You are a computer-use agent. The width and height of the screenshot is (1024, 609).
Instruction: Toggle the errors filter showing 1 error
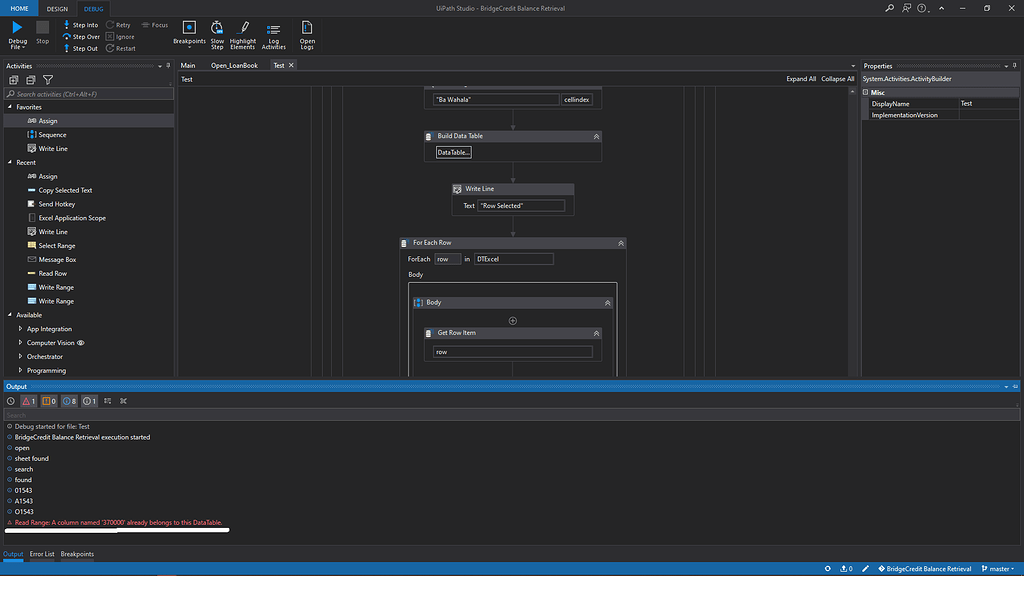point(30,400)
